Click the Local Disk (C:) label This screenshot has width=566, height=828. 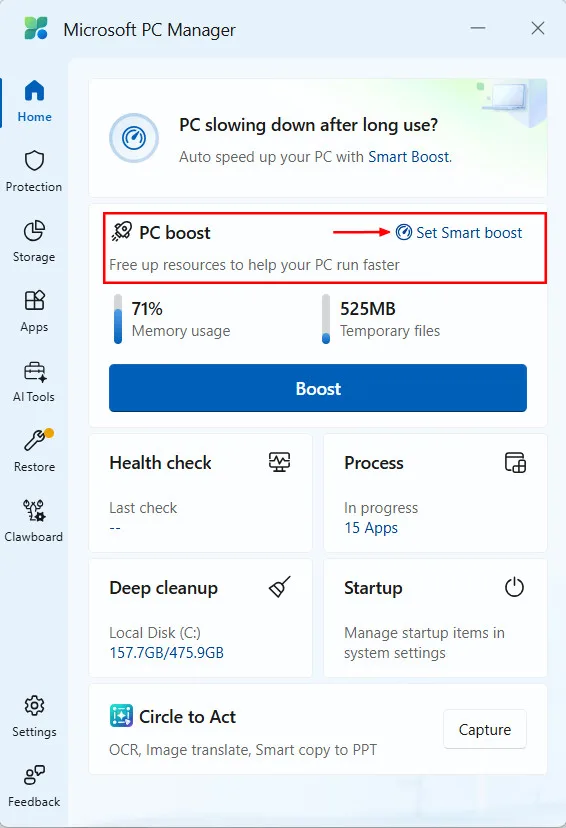pyautogui.click(x=155, y=633)
